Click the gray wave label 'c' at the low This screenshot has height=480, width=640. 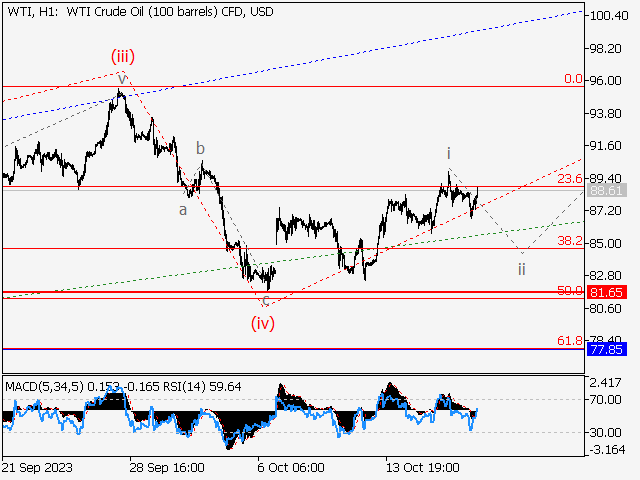pyautogui.click(x=266, y=301)
